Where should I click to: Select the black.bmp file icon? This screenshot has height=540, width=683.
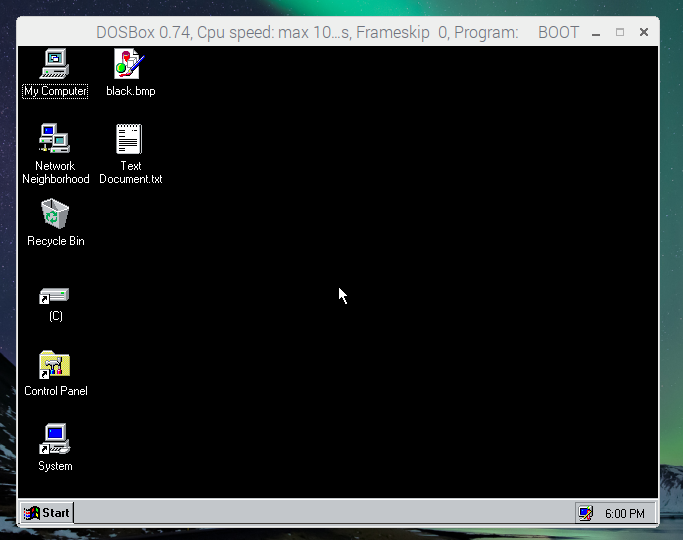[x=129, y=64]
